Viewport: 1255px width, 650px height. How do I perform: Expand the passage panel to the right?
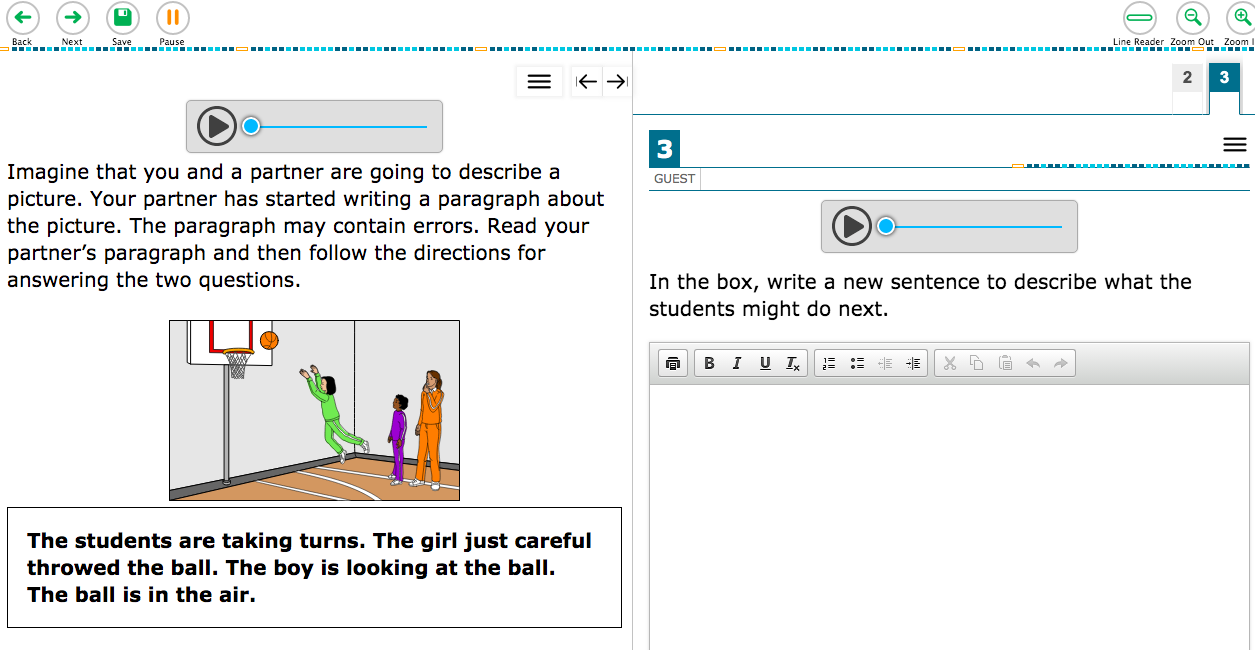point(617,82)
